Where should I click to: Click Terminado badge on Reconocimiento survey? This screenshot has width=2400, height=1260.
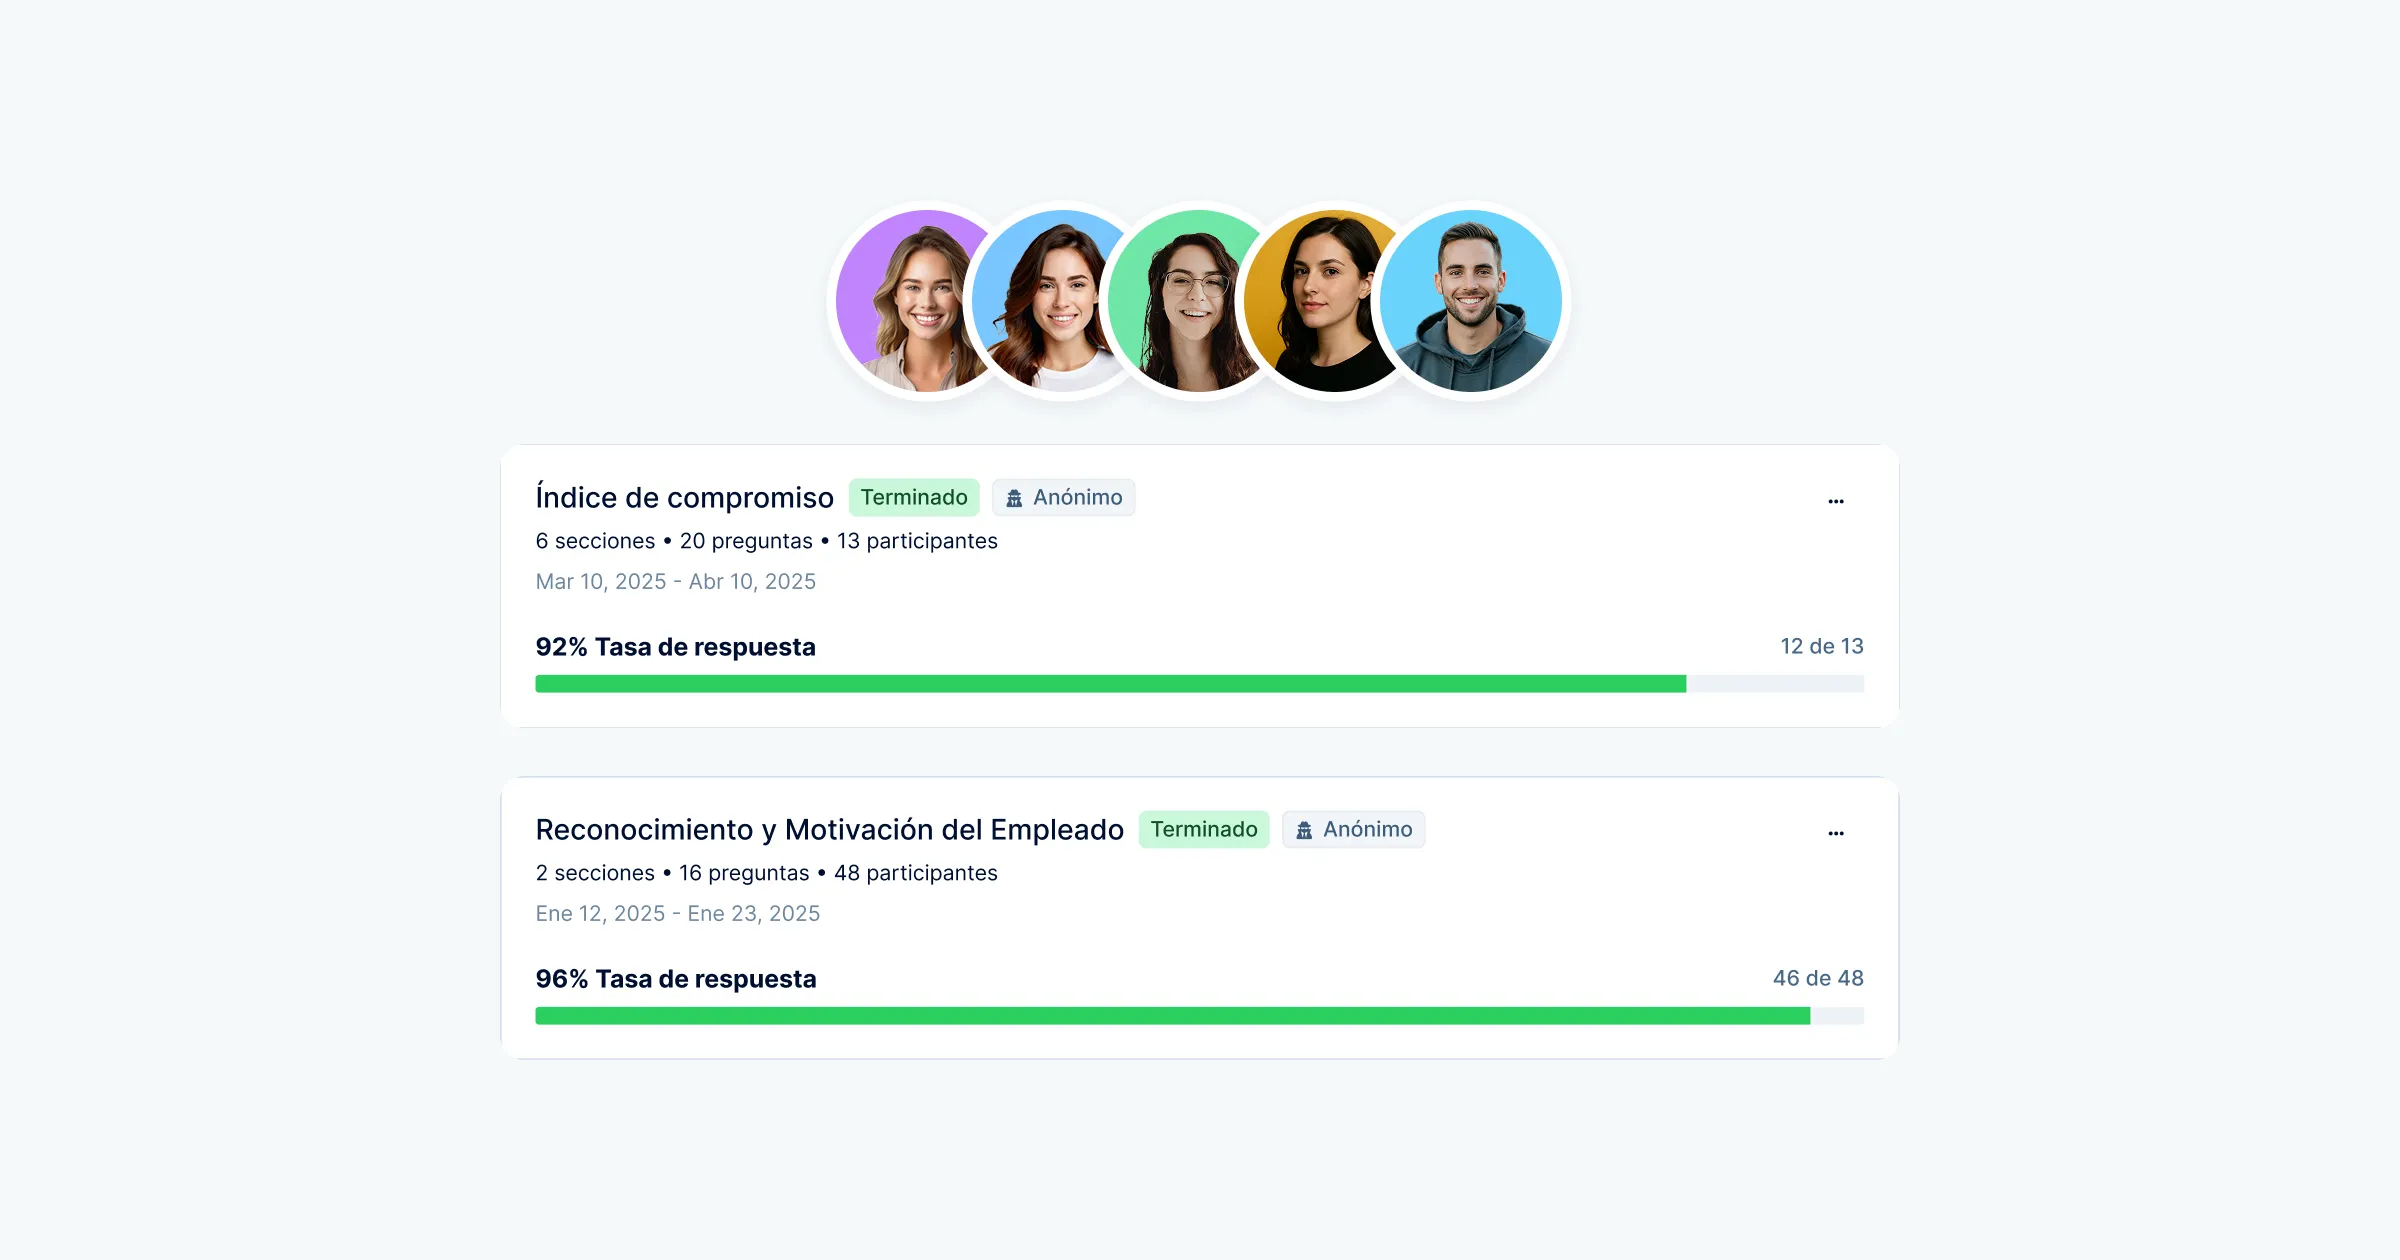tap(1204, 829)
